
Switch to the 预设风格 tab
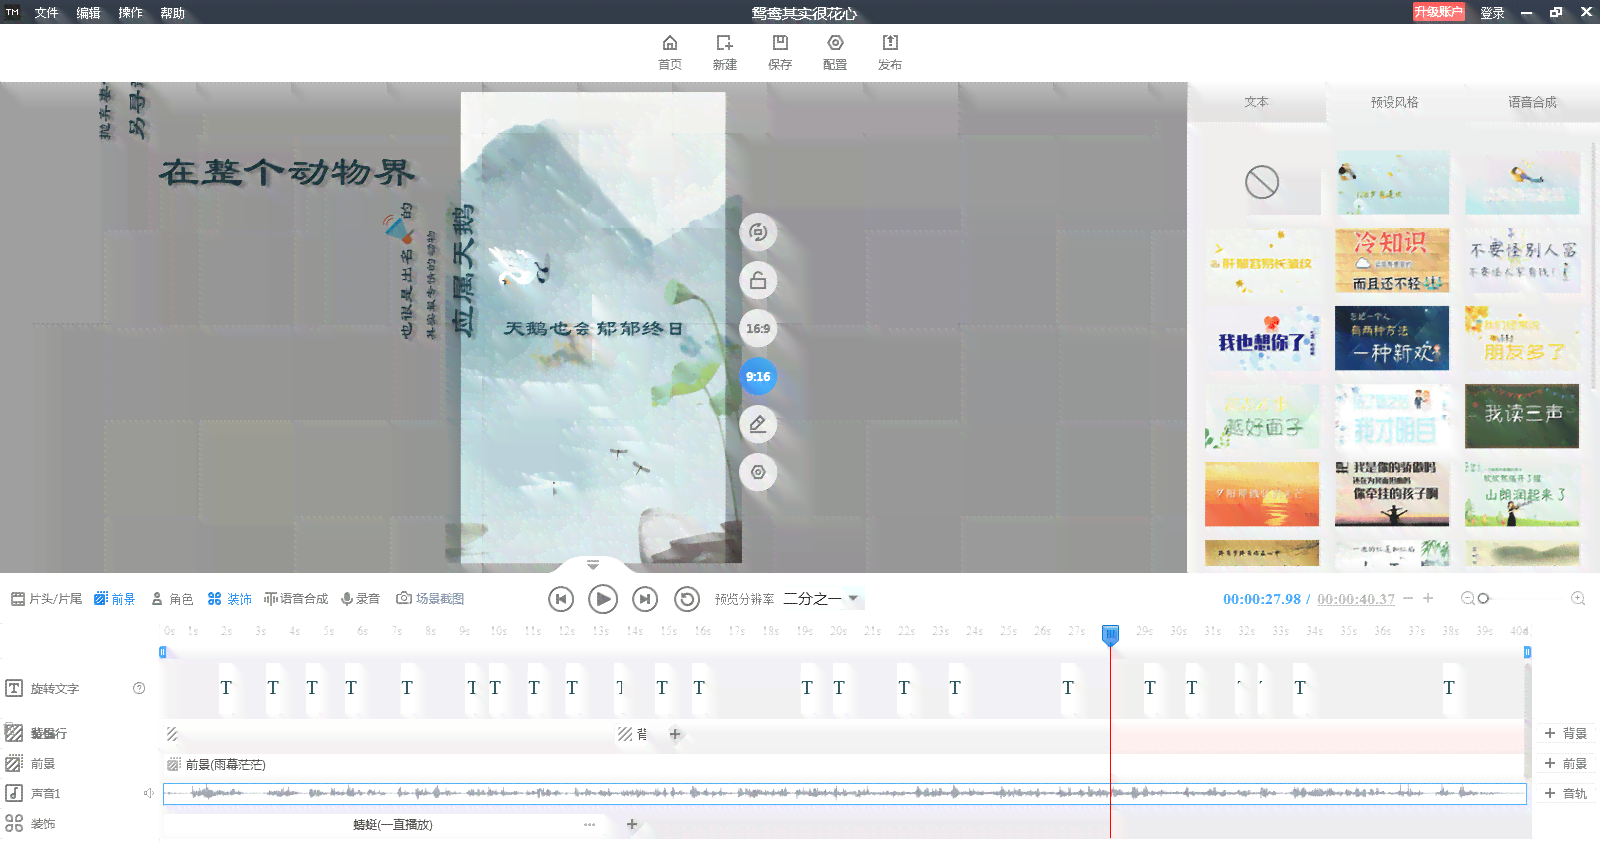pos(1394,102)
